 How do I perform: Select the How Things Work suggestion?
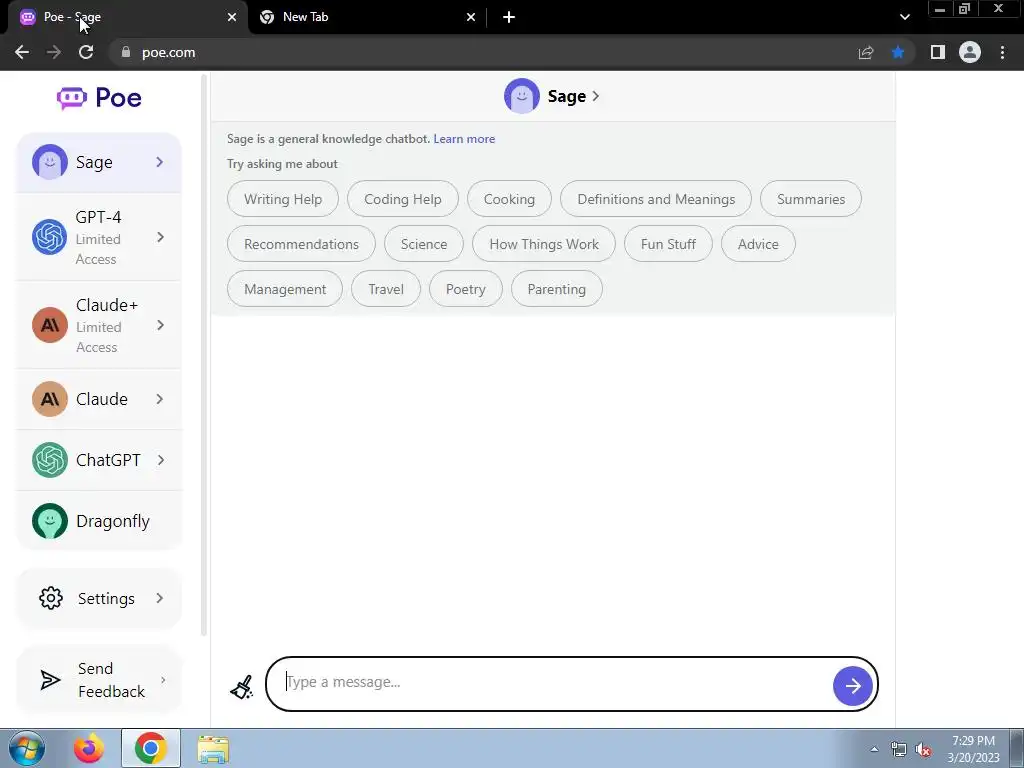(x=544, y=244)
